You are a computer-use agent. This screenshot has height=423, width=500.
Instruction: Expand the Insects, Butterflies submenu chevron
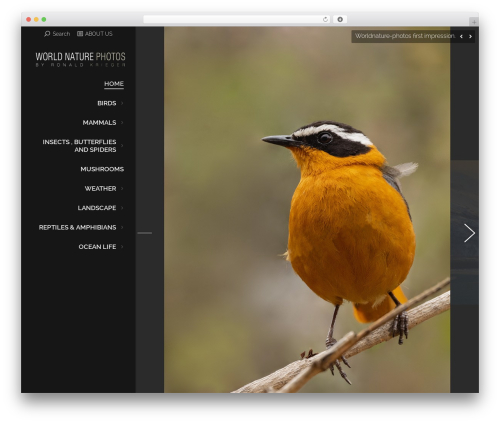pos(122,146)
